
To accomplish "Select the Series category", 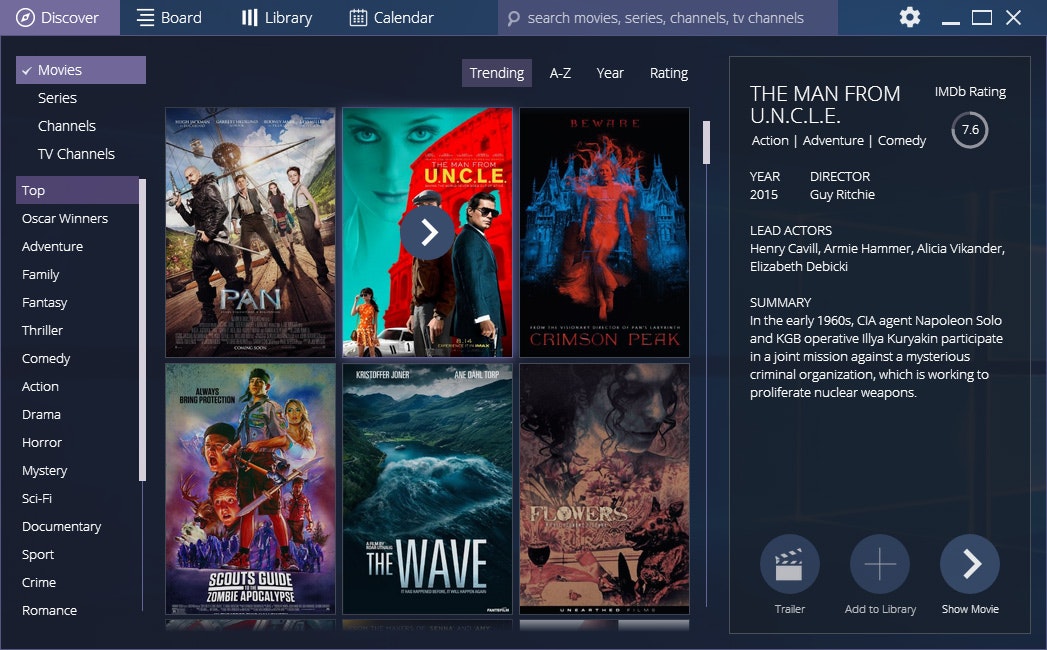I will click(57, 98).
